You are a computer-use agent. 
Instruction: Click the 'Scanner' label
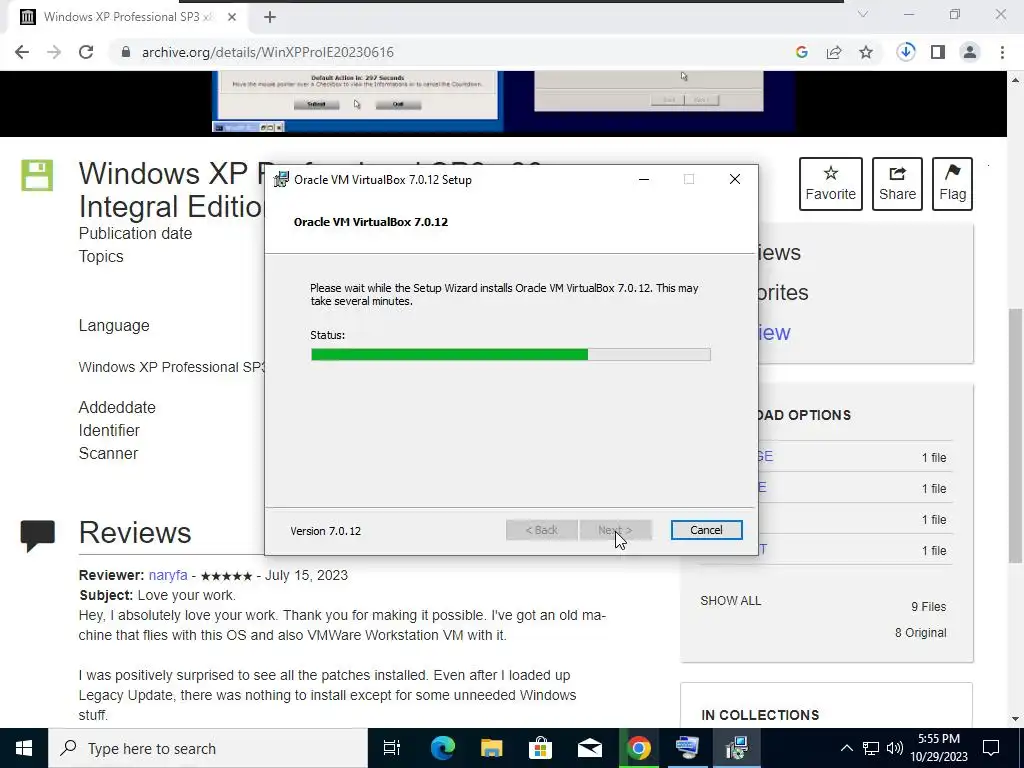pos(108,453)
